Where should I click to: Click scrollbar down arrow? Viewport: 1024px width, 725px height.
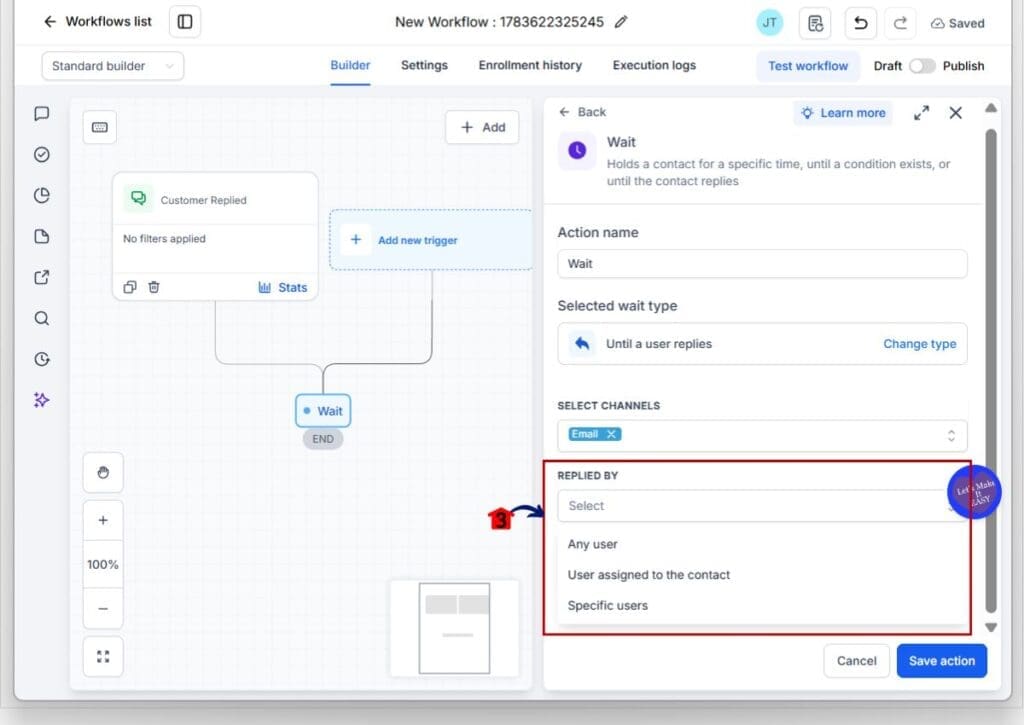991,627
